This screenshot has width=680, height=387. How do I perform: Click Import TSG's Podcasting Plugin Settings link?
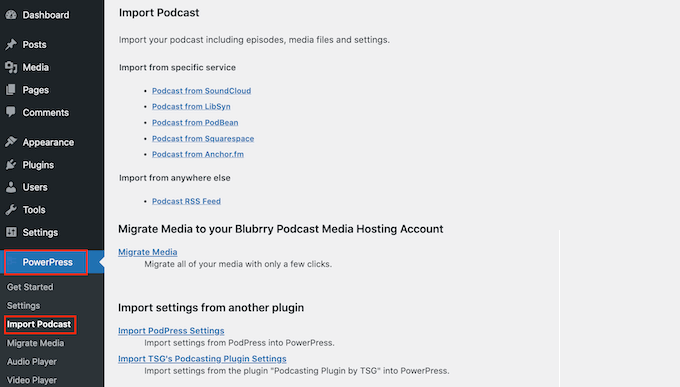[202, 359]
